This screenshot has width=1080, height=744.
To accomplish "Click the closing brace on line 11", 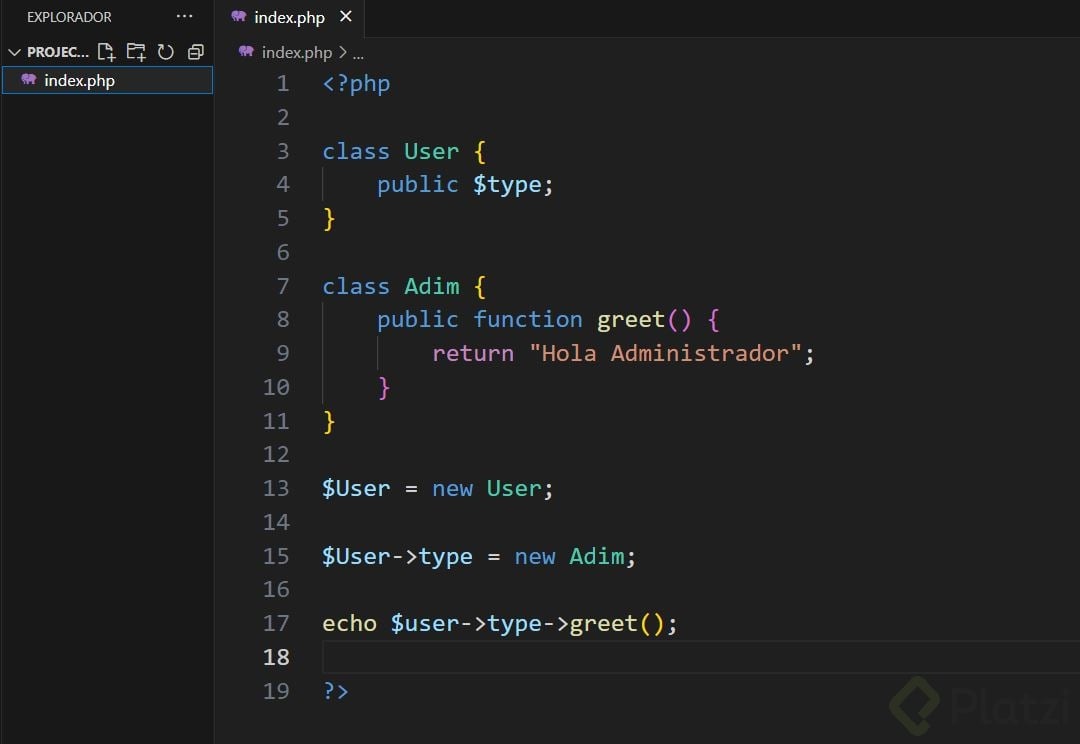I will click(x=329, y=421).
